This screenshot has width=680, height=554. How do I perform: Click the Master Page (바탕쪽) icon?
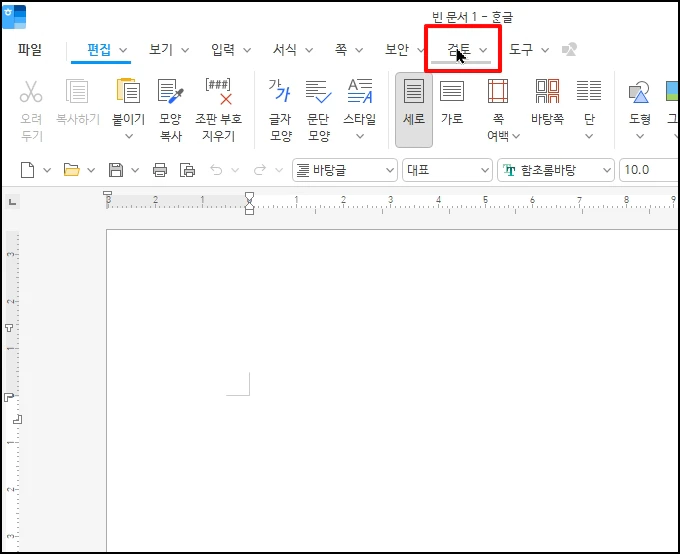pyautogui.click(x=547, y=91)
